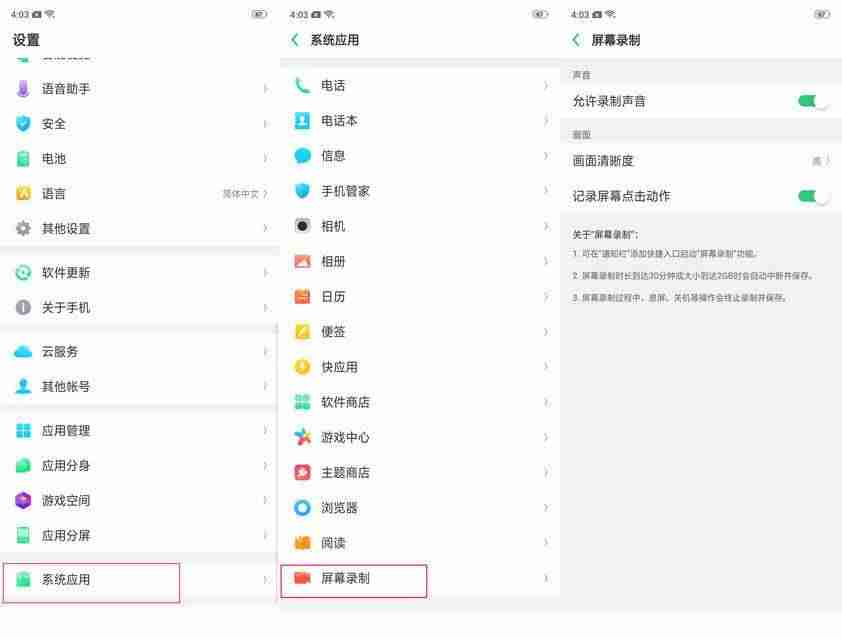Toggle the 允许录制声音 switch
The height and width of the screenshot is (639, 842).
(813, 101)
